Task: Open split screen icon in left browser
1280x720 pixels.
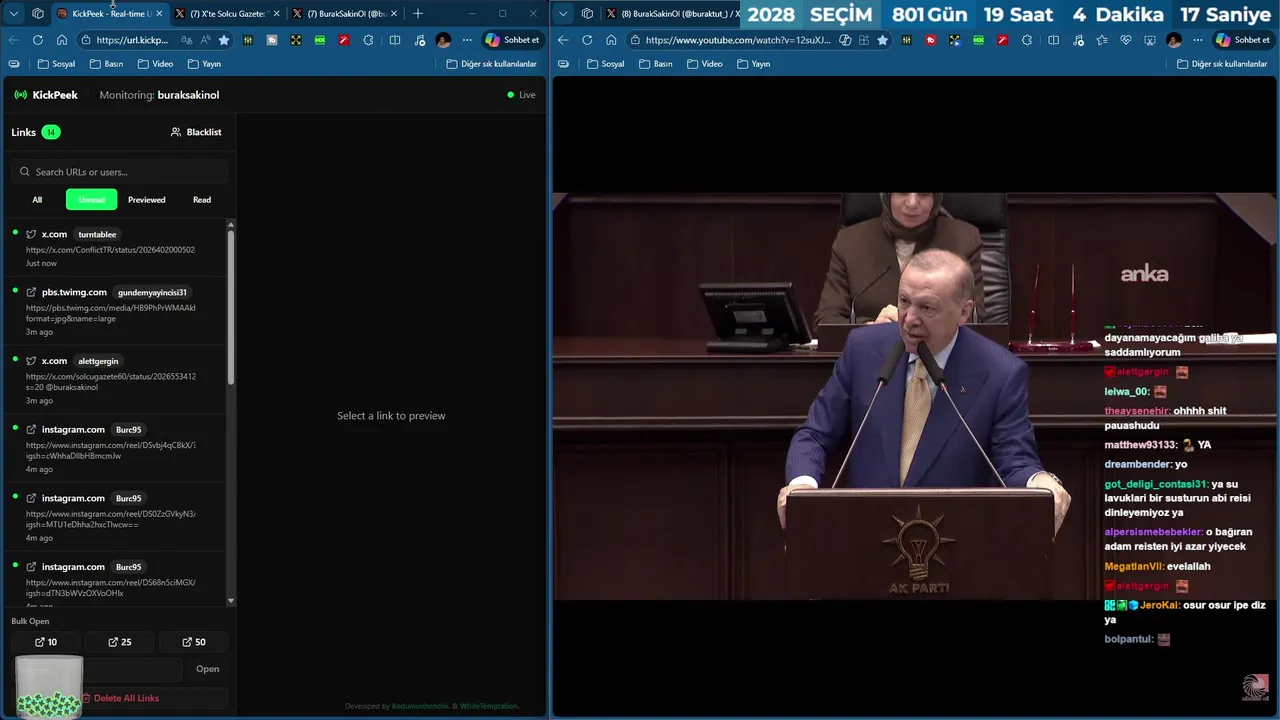Action: (x=395, y=40)
